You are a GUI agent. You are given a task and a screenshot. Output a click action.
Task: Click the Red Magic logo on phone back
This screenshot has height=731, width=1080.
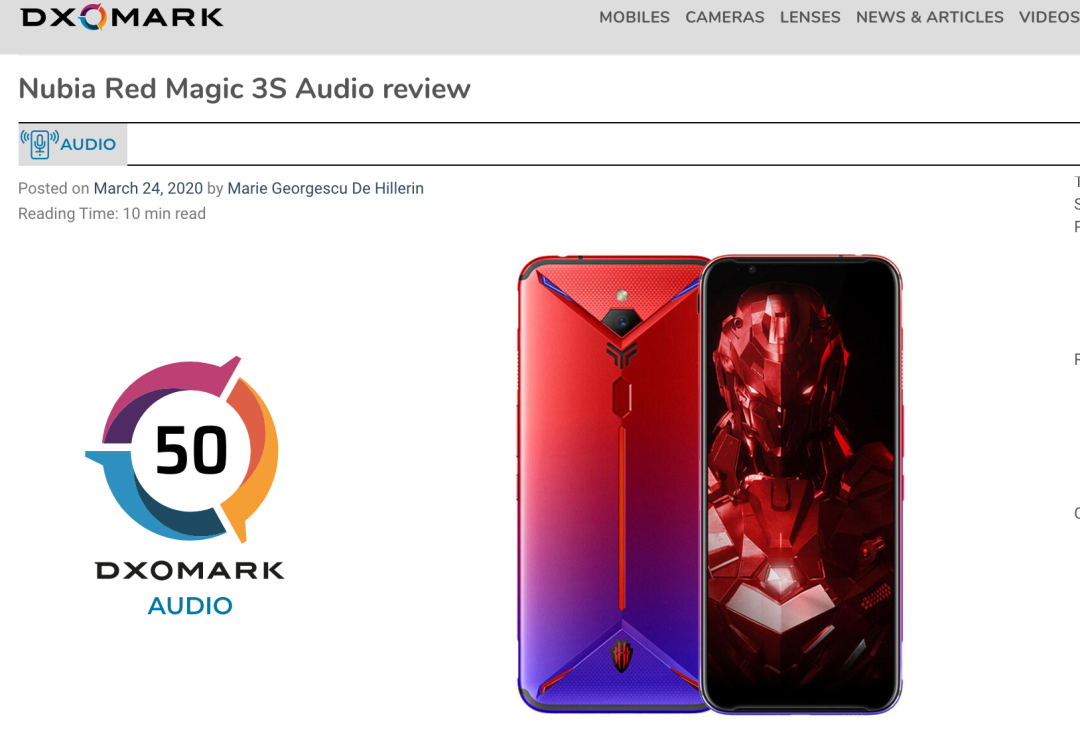(x=621, y=655)
